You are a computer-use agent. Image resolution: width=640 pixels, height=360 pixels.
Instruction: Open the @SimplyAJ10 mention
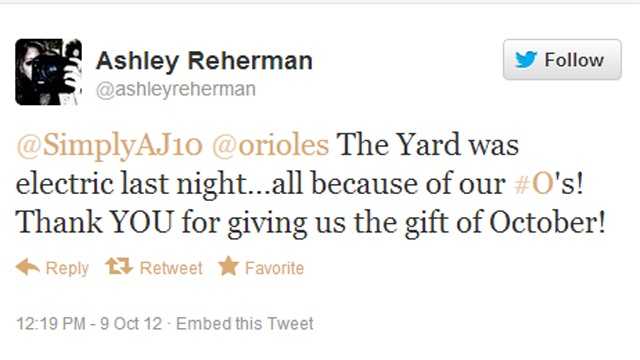[x=109, y=145]
